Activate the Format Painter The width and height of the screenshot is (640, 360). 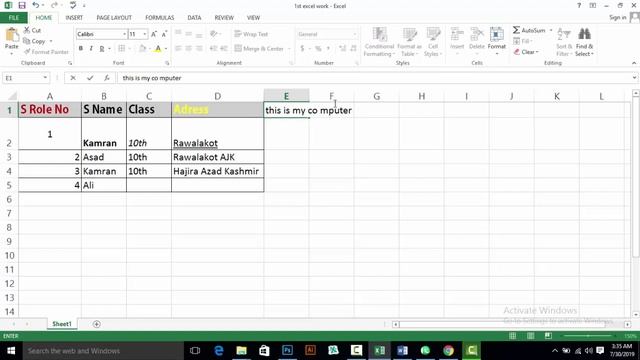(46, 52)
